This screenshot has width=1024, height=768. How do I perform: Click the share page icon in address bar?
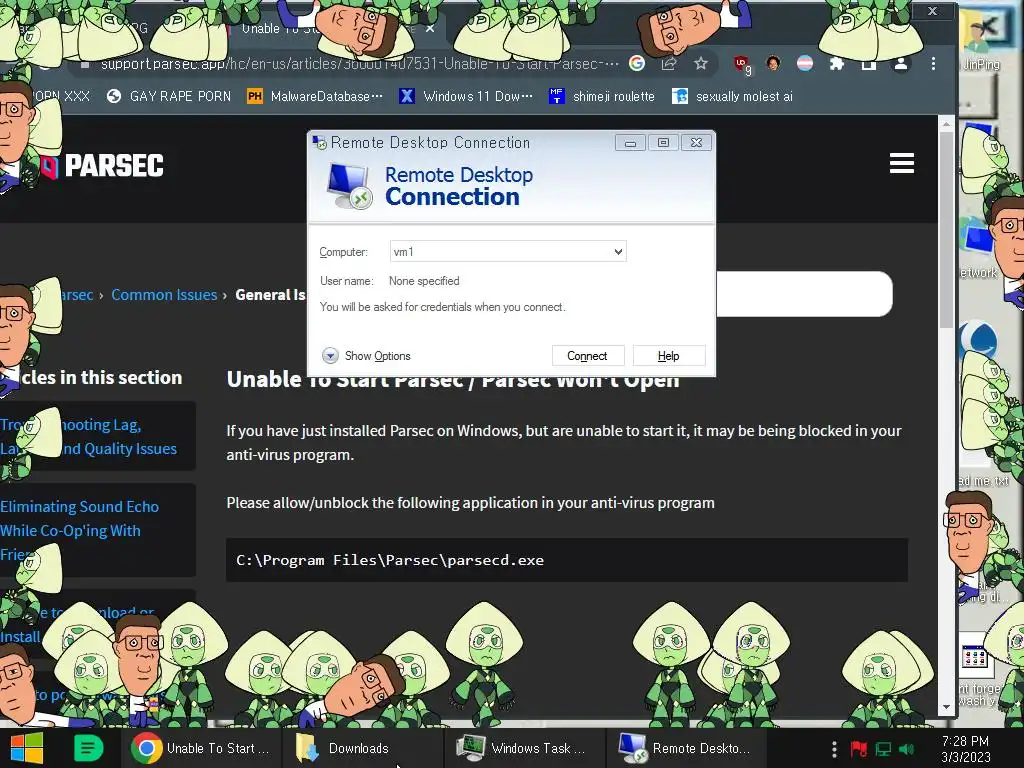coord(669,63)
